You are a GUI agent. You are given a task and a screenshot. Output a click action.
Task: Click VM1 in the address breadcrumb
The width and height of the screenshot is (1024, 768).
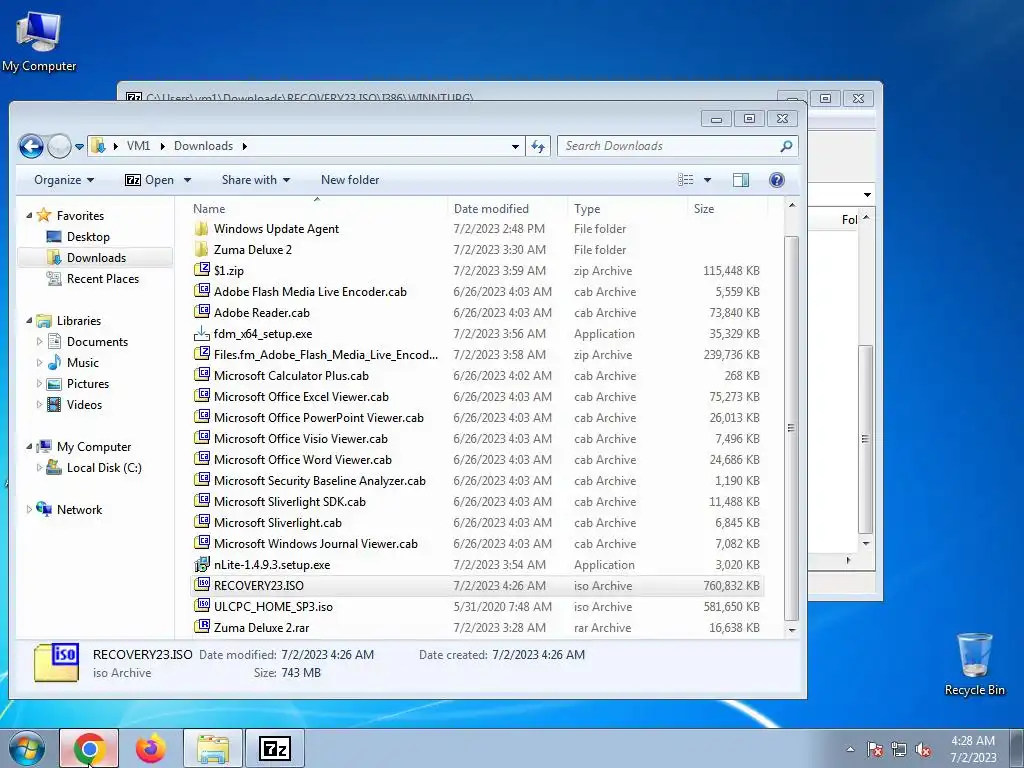pyautogui.click(x=138, y=146)
